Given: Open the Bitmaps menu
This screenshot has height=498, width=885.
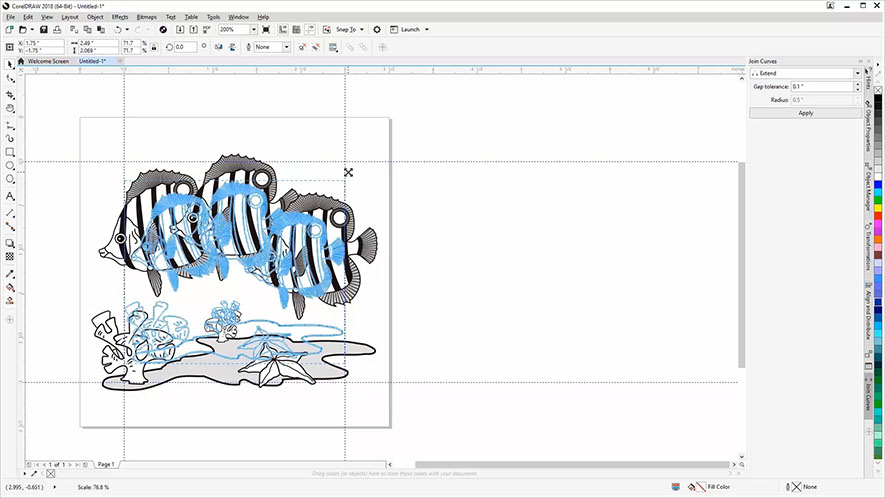Looking at the screenshot, I should coord(146,17).
